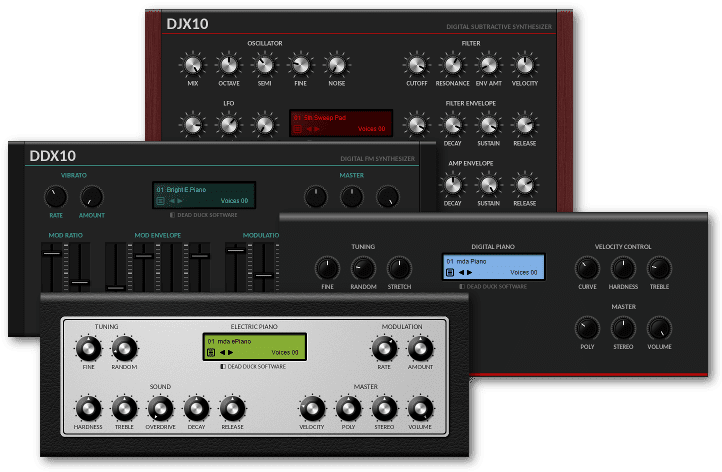Click DJX10 Filter Envelope SUSTAIN knob

pos(489,125)
